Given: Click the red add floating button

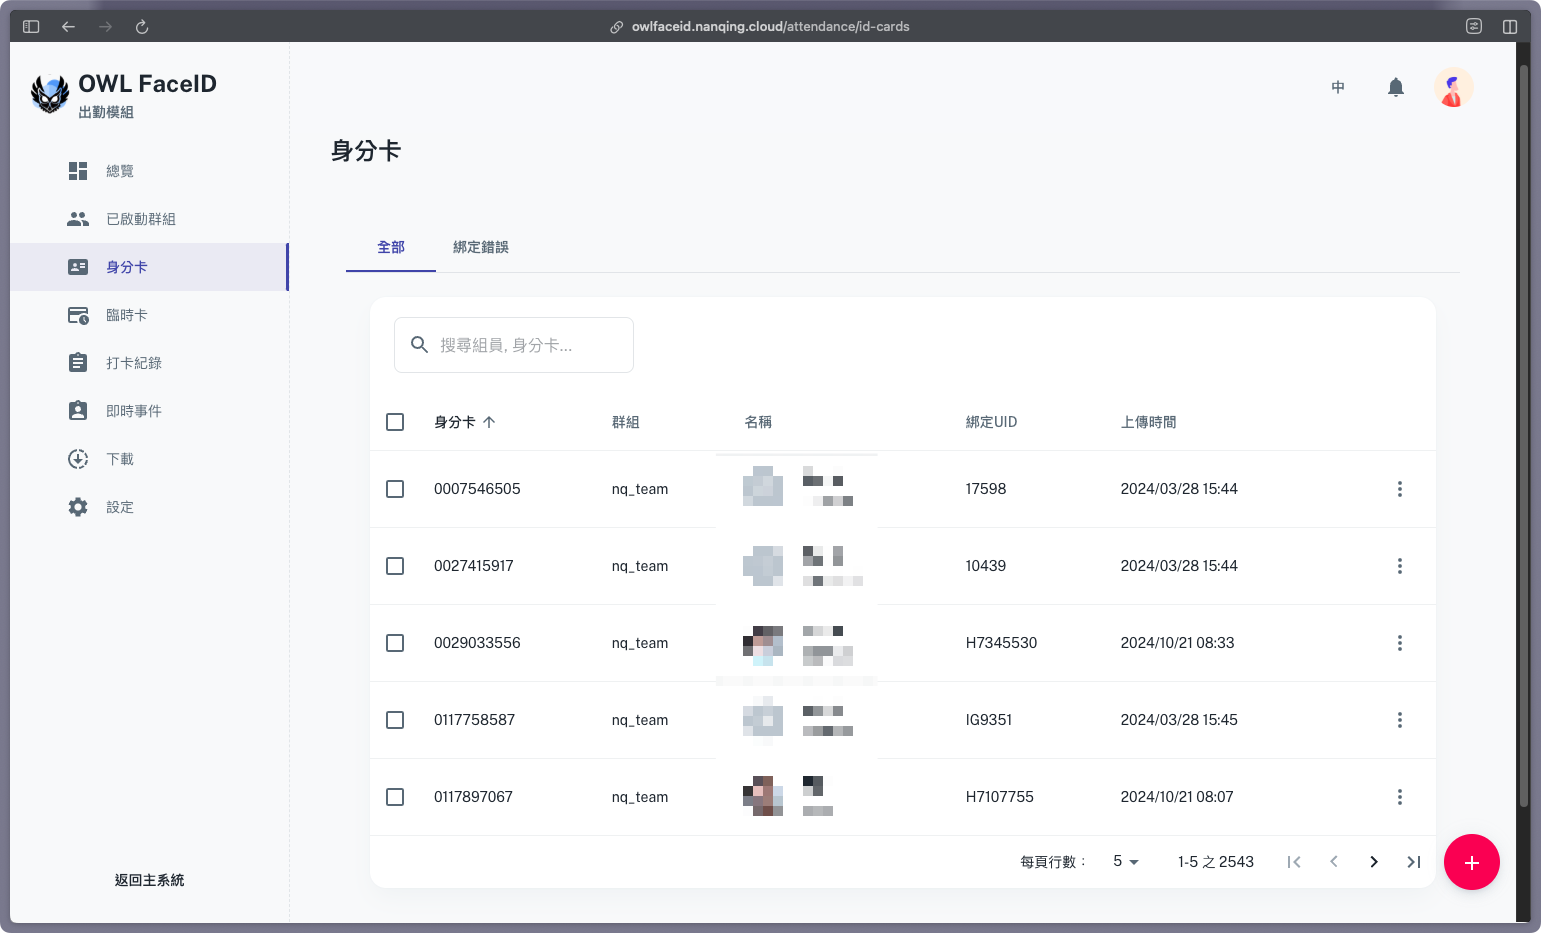Looking at the screenshot, I should (1471, 862).
